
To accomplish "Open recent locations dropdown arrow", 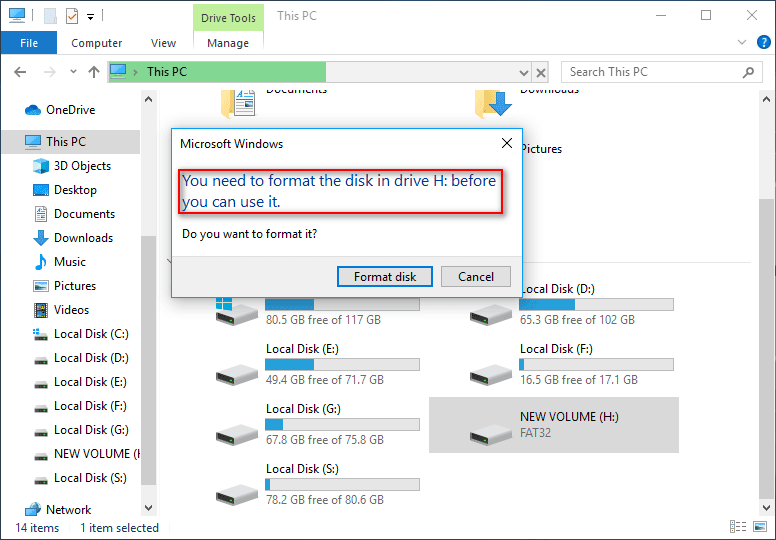I will (x=73, y=72).
